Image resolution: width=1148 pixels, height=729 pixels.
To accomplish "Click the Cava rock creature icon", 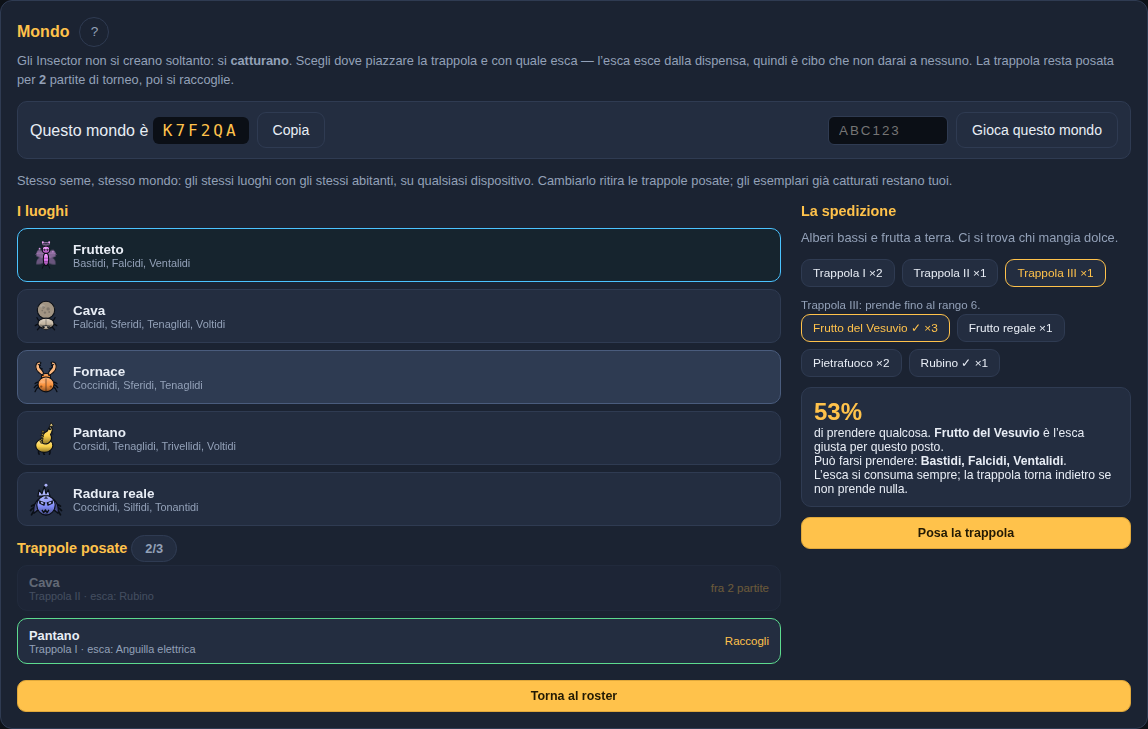I will (46, 315).
